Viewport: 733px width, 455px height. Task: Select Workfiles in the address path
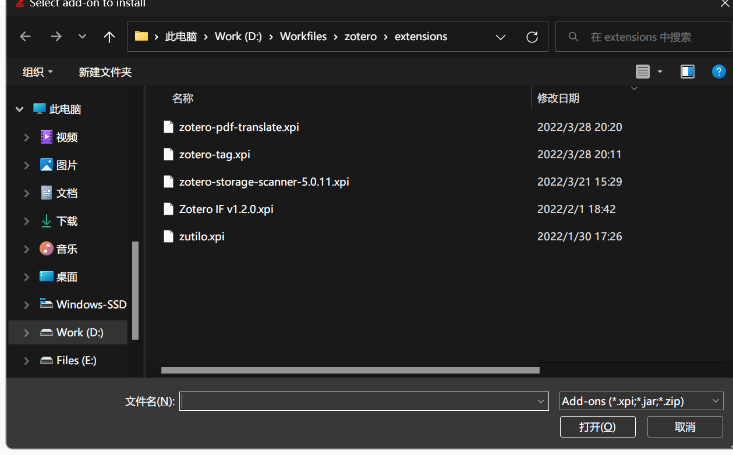(303, 36)
